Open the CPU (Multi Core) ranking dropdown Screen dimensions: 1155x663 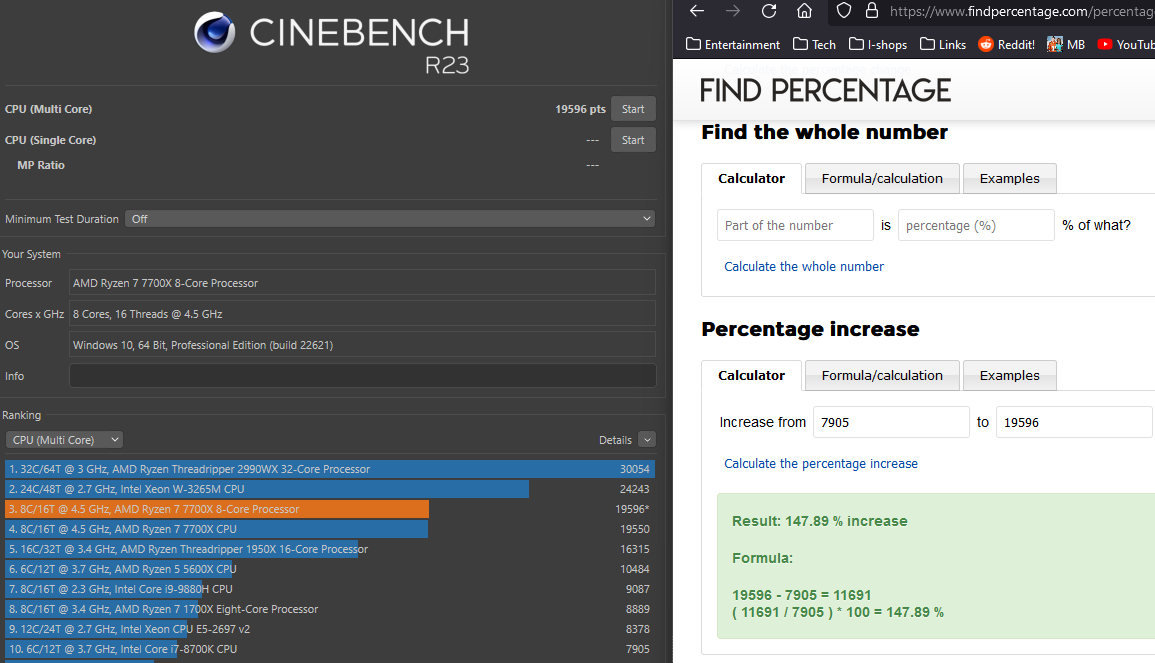tap(64, 440)
